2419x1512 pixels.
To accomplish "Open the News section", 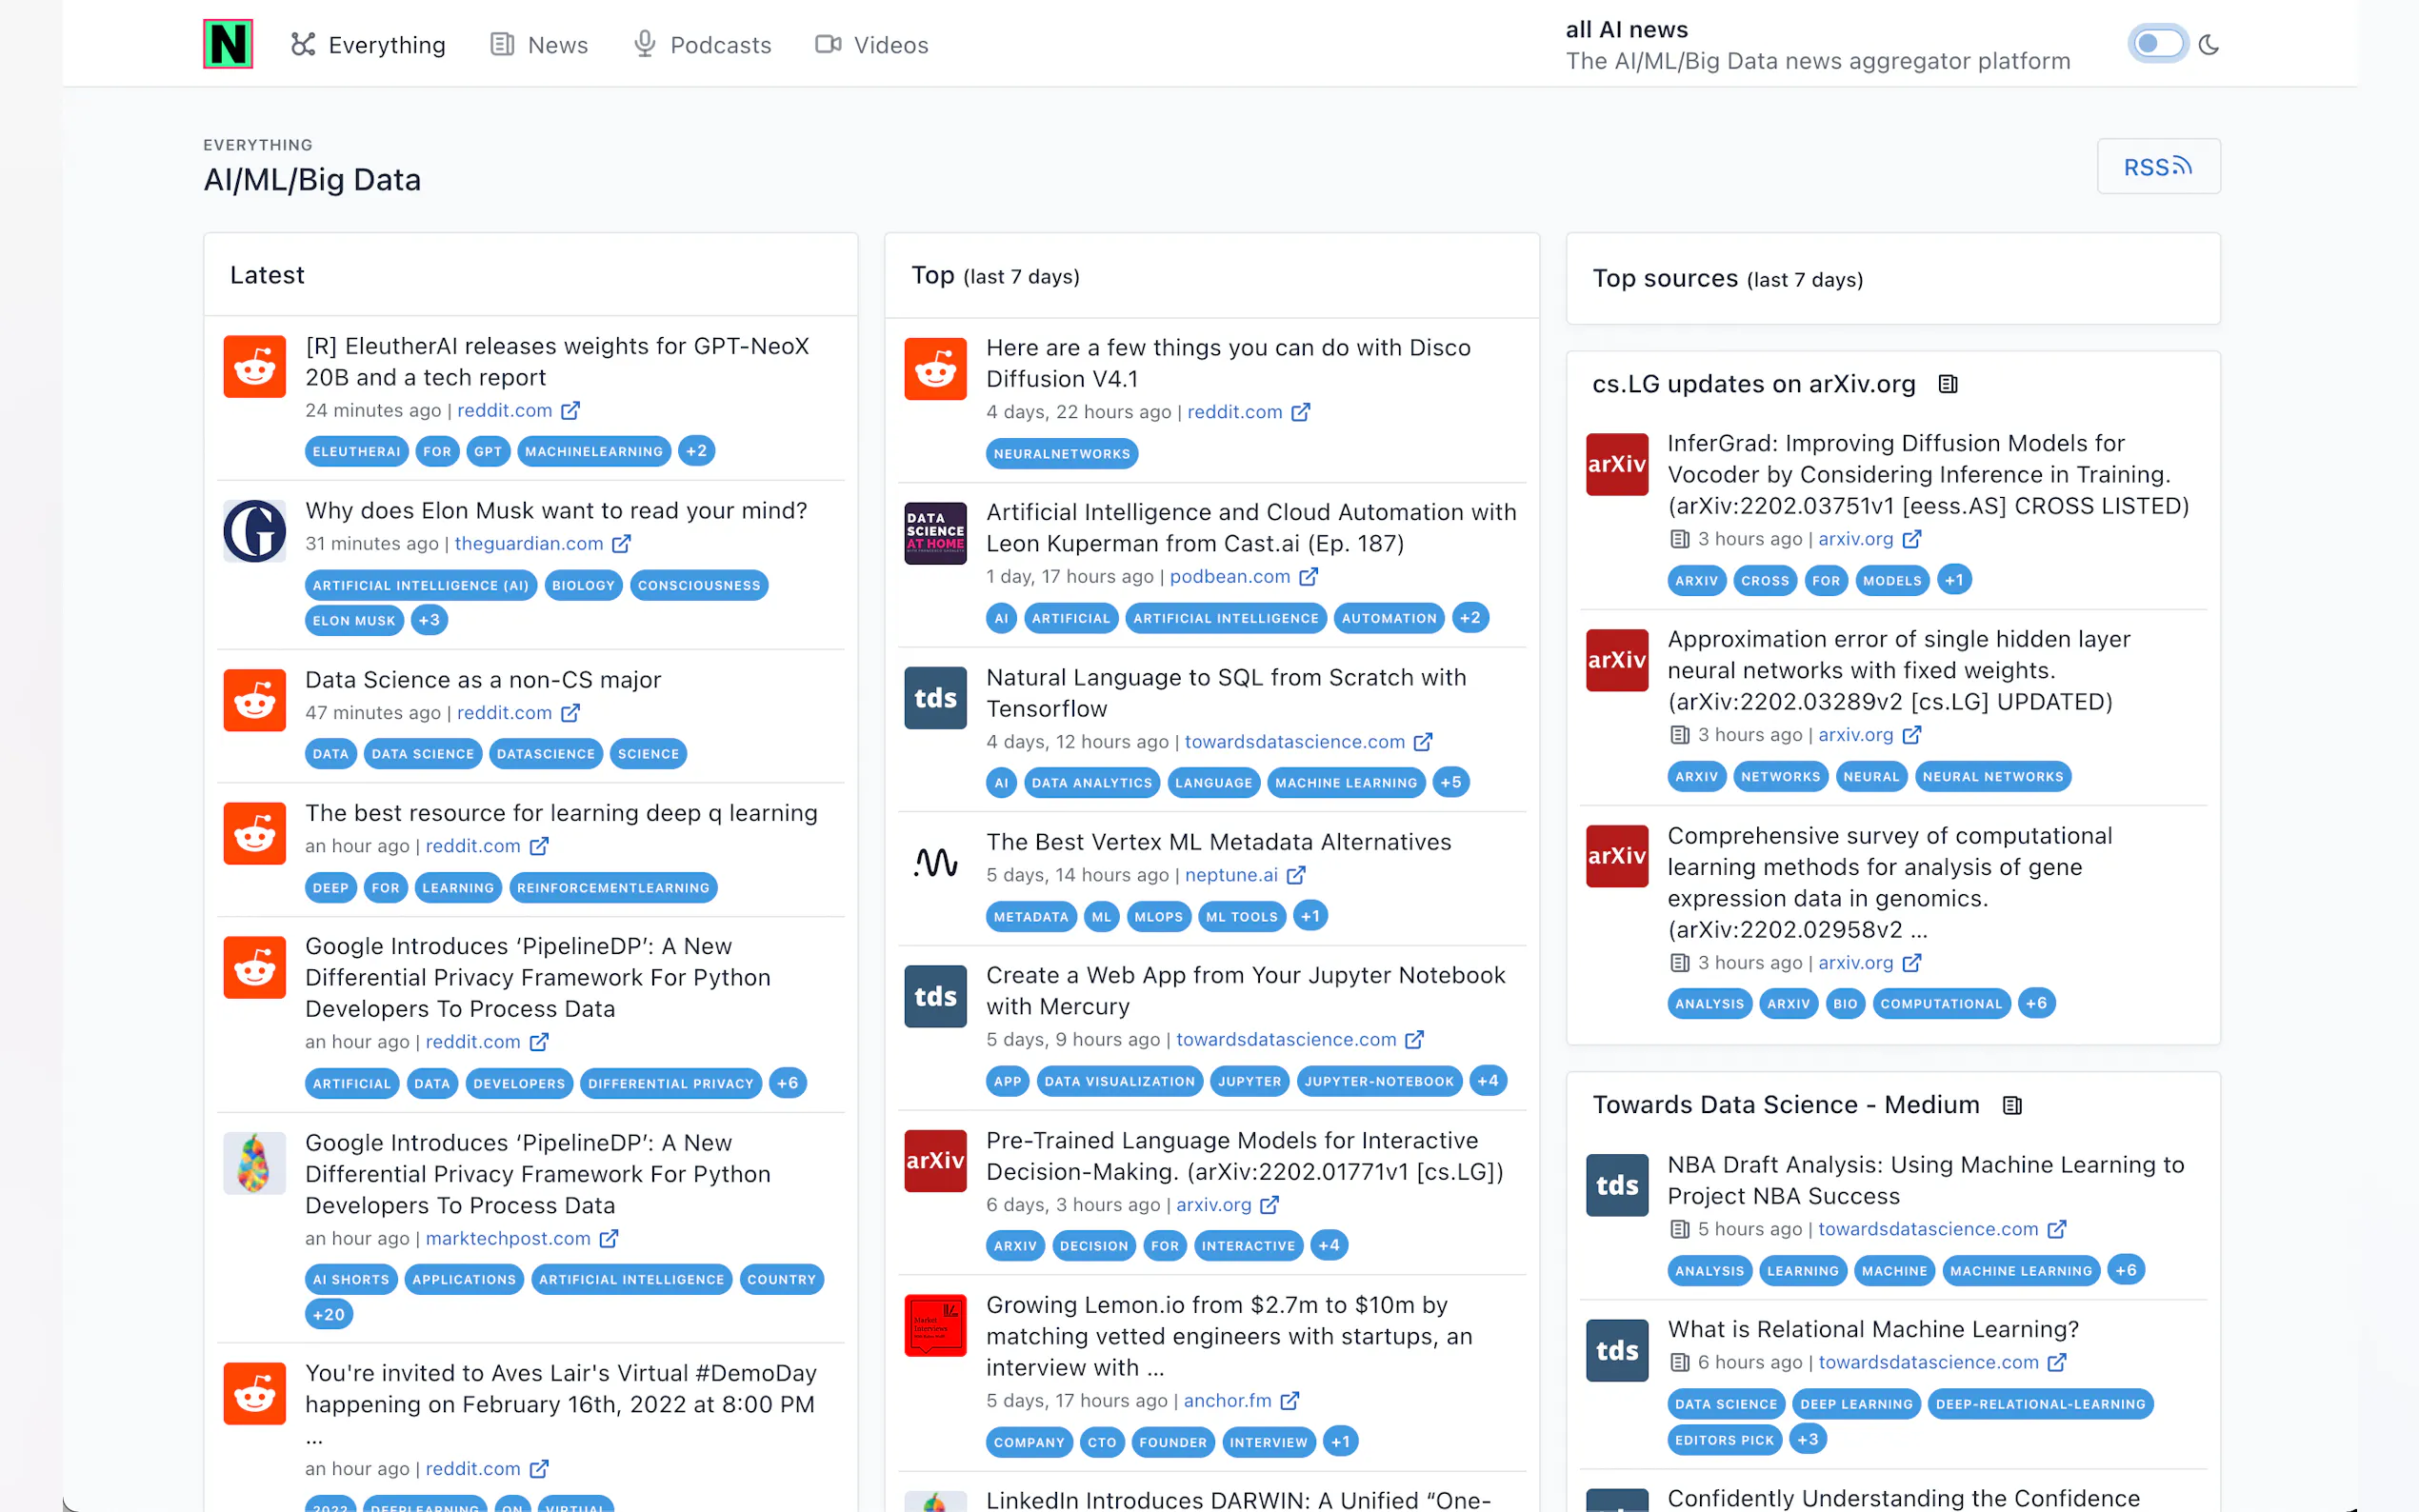I will click(x=539, y=45).
